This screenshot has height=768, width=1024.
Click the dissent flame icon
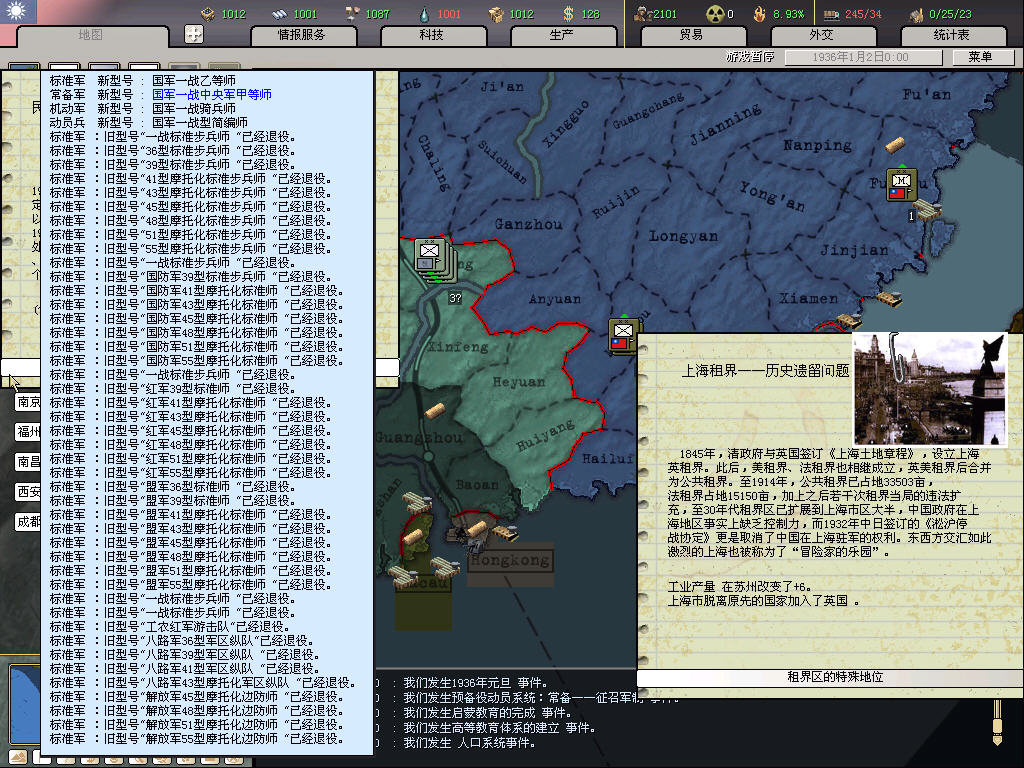pyautogui.click(x=759, y=14)
